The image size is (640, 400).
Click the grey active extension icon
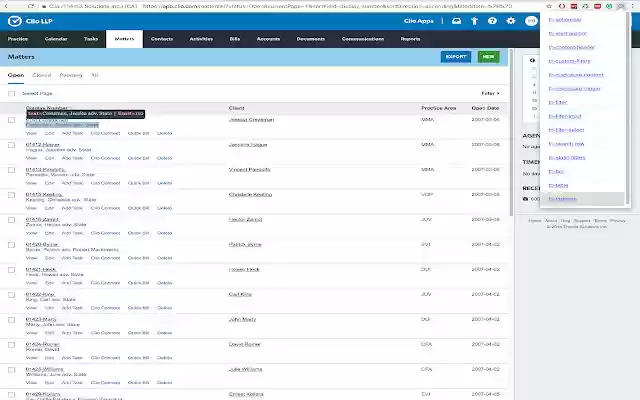click(621, 6)
